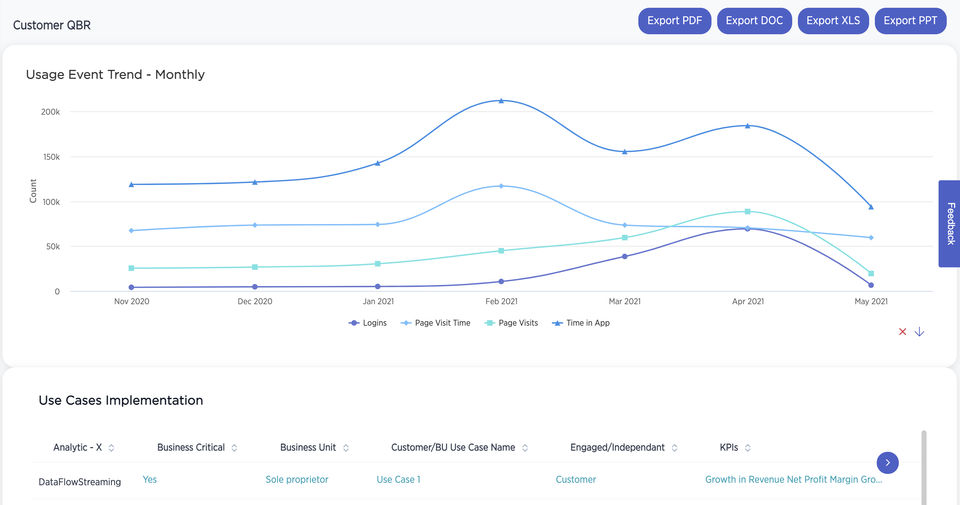The width and height of the screenshot is (960, 505).
Task: Click the DataFlowStreaming cell
Action: click(x=80, y=482)
